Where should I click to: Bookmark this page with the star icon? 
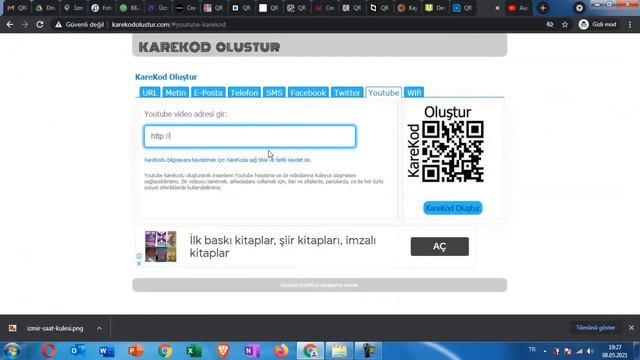click(x=565, y=24)
